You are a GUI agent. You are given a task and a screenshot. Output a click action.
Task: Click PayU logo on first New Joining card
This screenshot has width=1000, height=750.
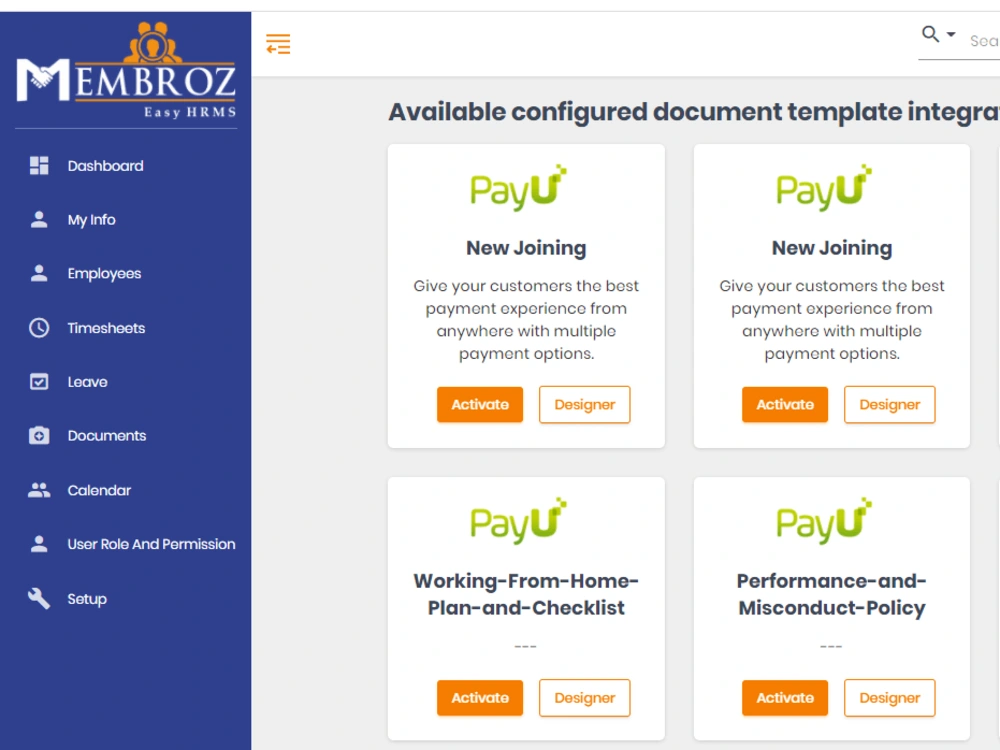[x=518, y=188]
